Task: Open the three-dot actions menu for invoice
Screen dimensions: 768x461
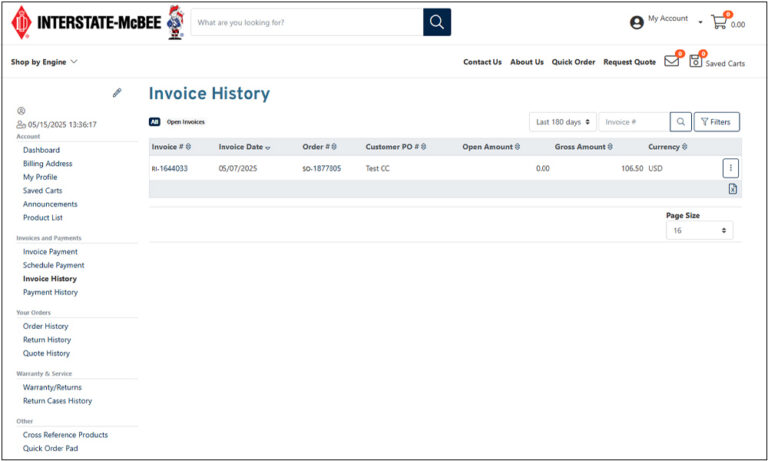Action: [x=730, y=168]
